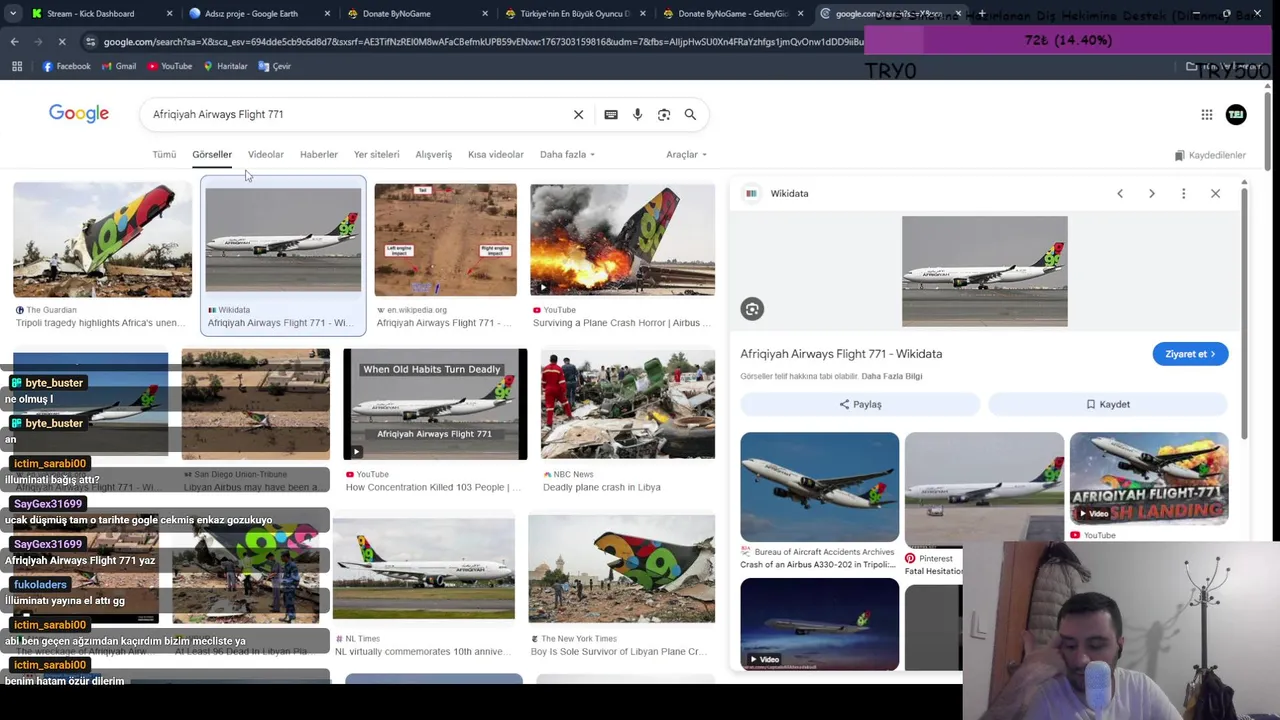Click the Google logo

coord(79,114)
